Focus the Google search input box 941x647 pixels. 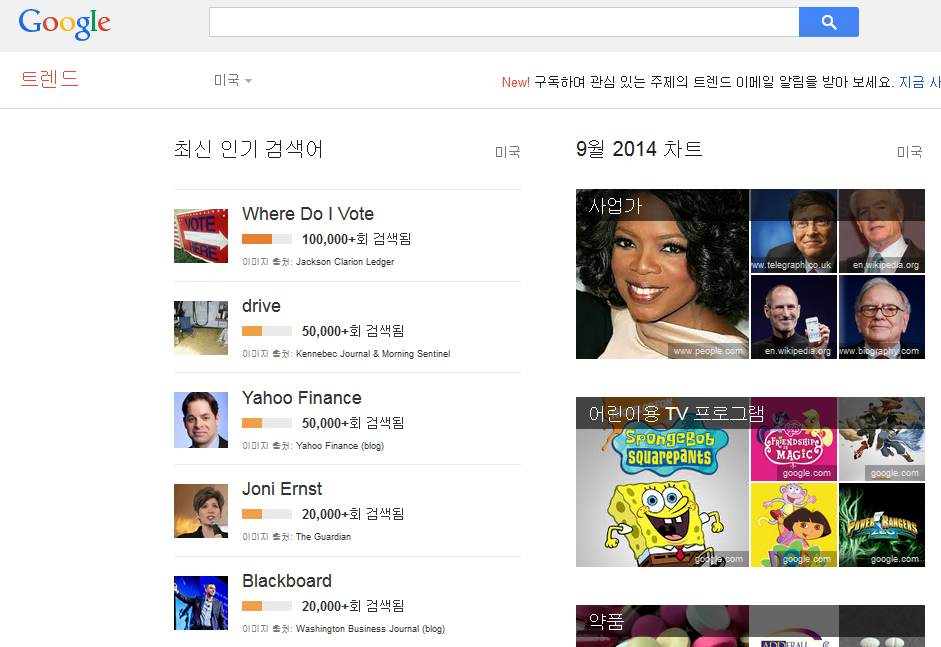point(504,22)
